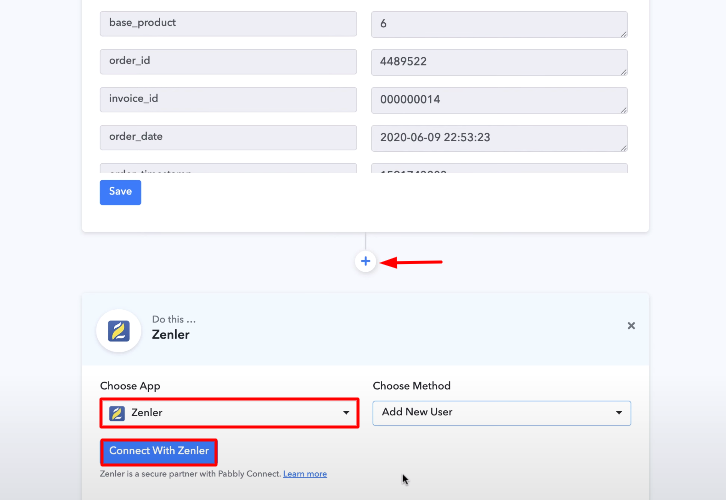Click the 'Do this ...' step label
The image size is (726, 500).
pyautogui.click(x=174, y=319)
